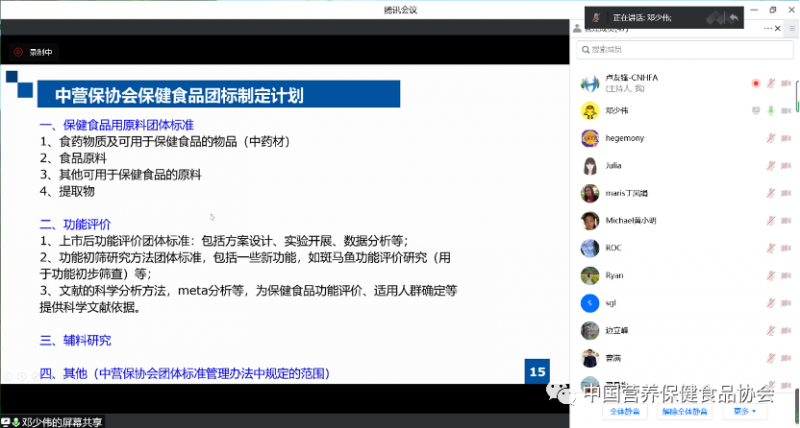This screenshot has height=428, width=800.
Task: Click sgl's muted microphone icon
Action: point(771,303)
